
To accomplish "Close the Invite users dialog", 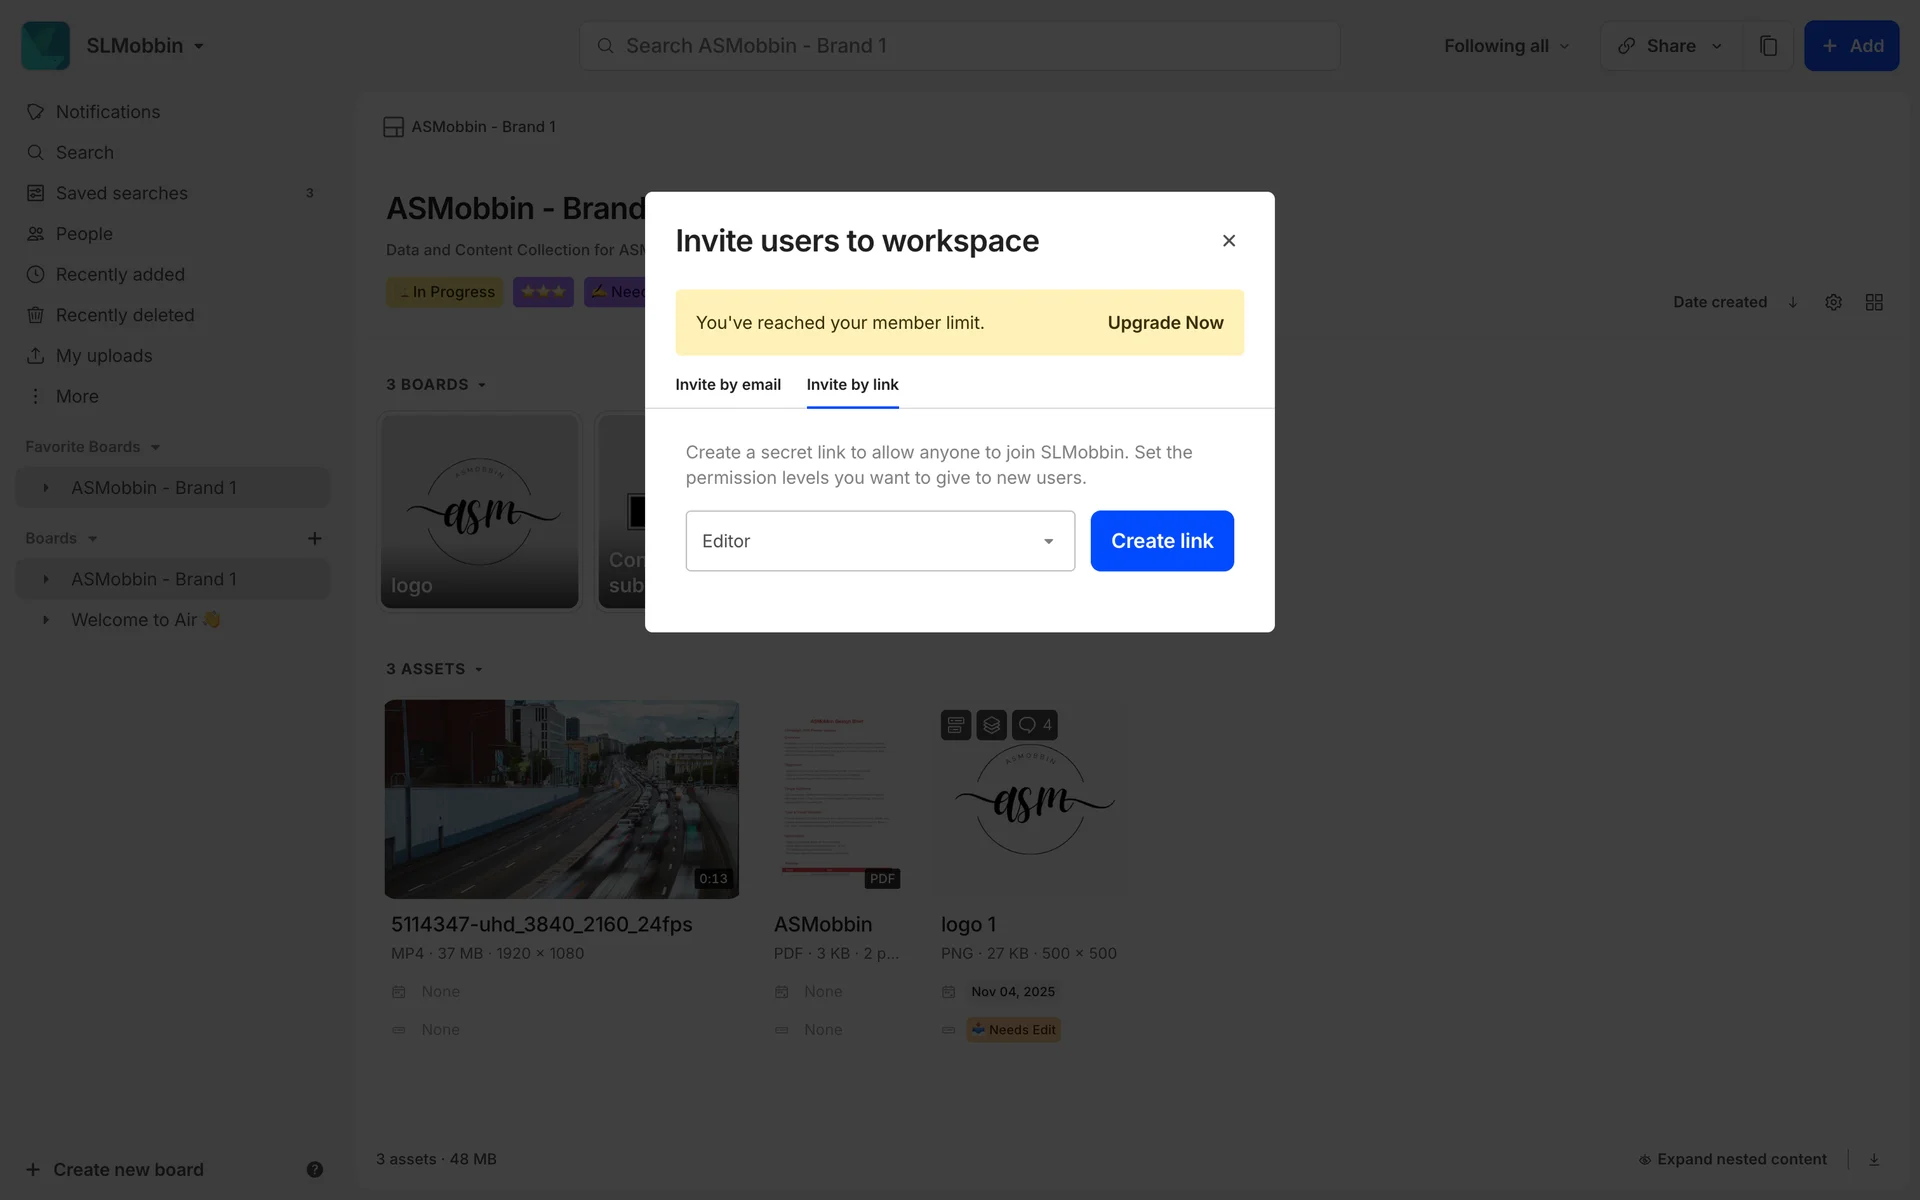I will (x=1229, y=241).
